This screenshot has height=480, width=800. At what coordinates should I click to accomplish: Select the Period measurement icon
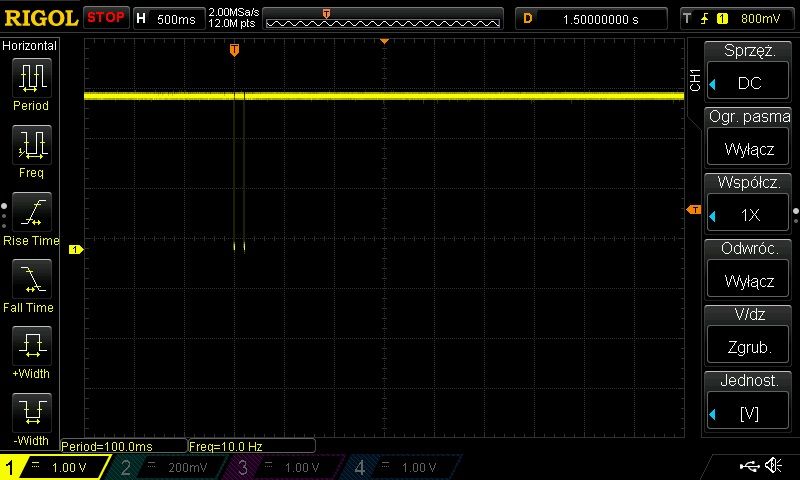[x=32, y=78]
